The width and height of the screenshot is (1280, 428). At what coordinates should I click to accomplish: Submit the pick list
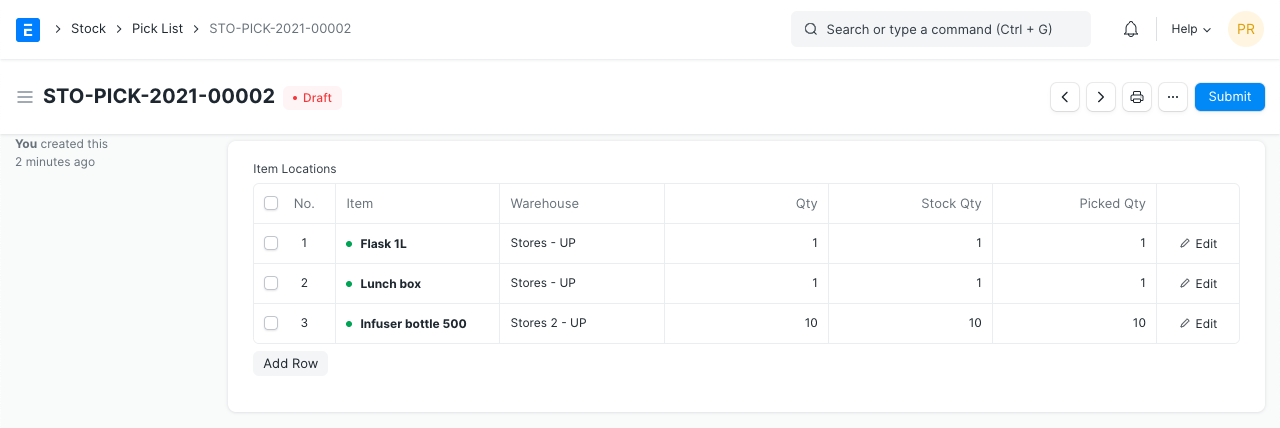[x=1229, y=97]
